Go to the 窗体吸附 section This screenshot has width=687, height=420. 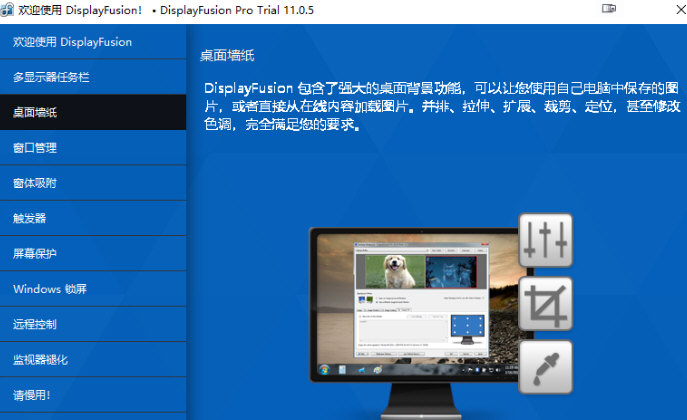click(x=93, y=183)
